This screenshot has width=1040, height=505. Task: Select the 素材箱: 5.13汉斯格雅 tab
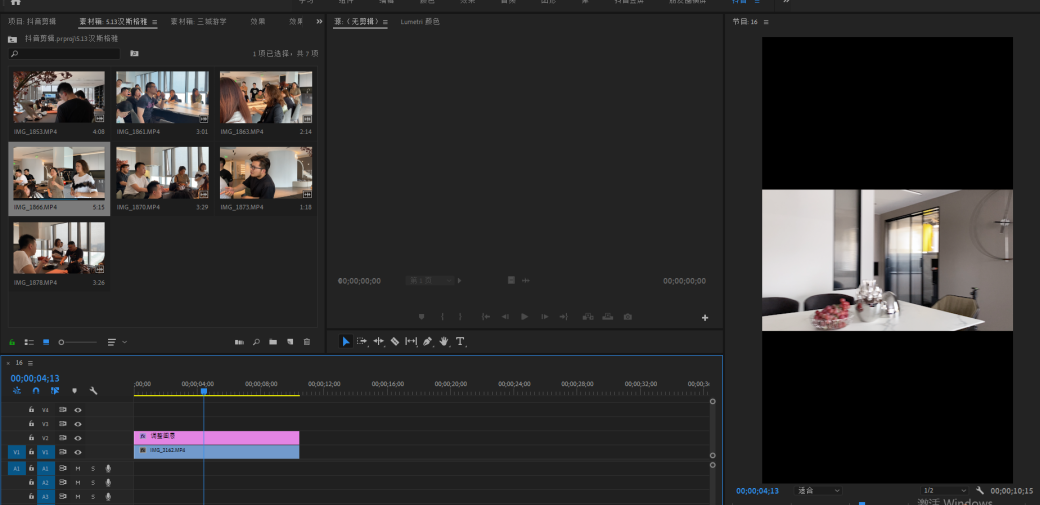114,21
